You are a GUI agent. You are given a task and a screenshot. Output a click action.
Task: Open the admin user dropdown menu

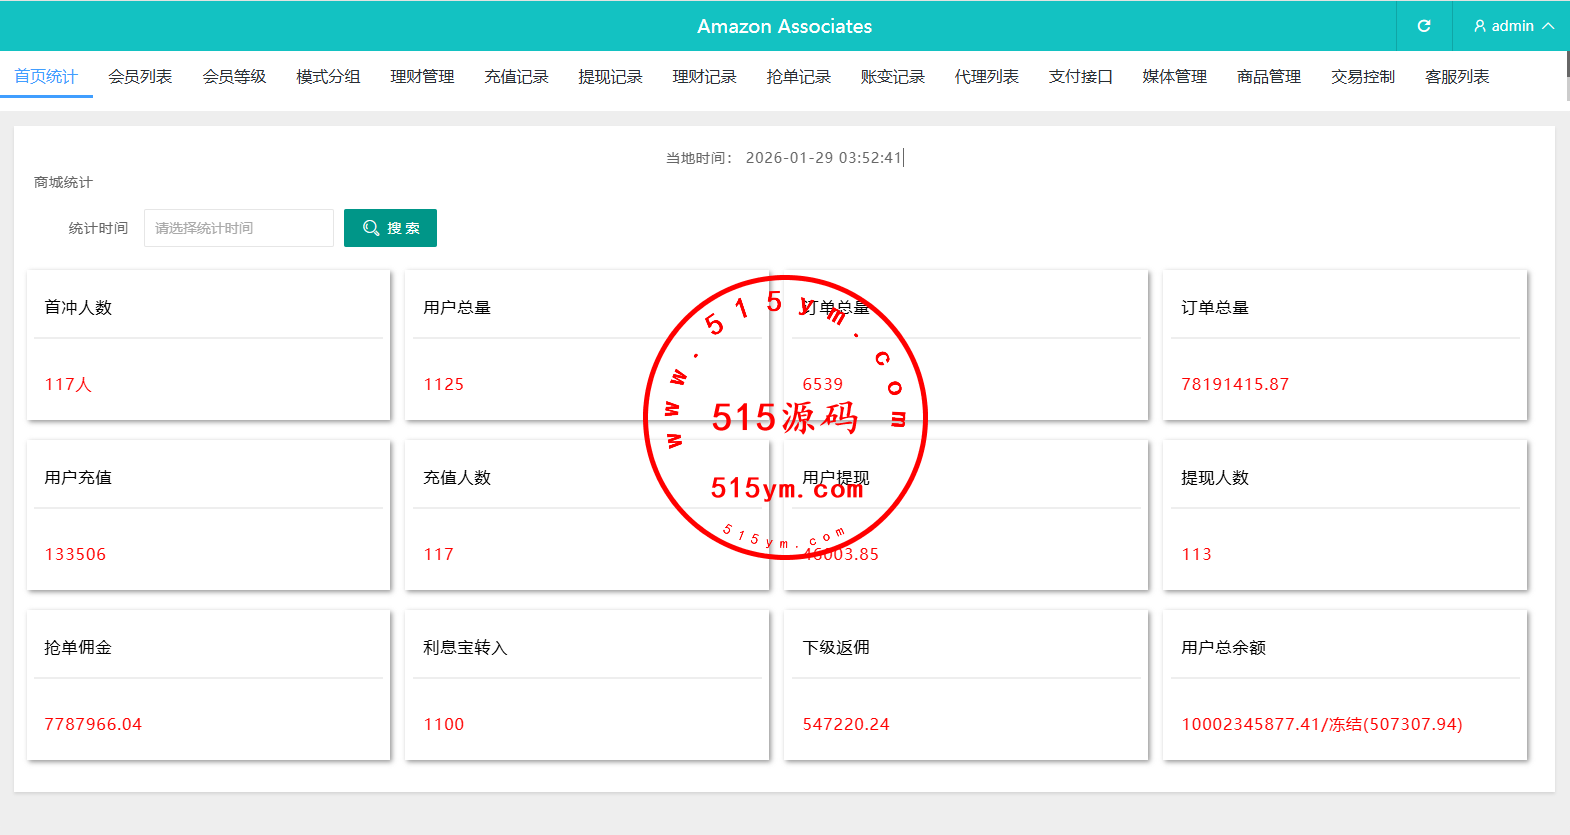1513,26
